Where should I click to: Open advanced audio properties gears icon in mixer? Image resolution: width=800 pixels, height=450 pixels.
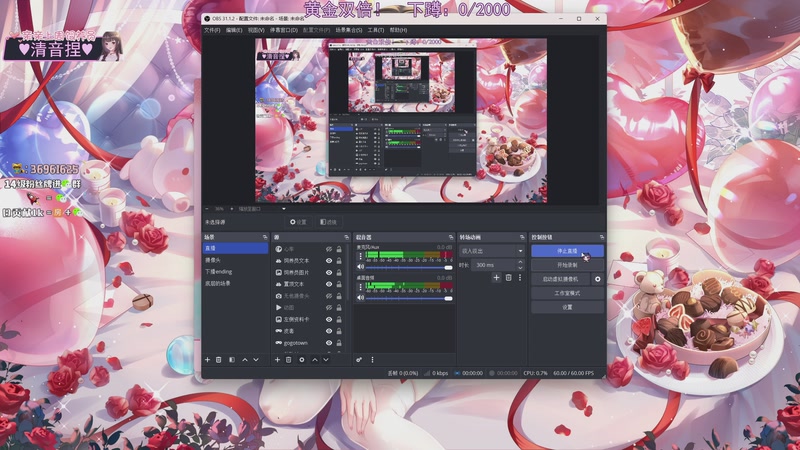pos(359,360)
